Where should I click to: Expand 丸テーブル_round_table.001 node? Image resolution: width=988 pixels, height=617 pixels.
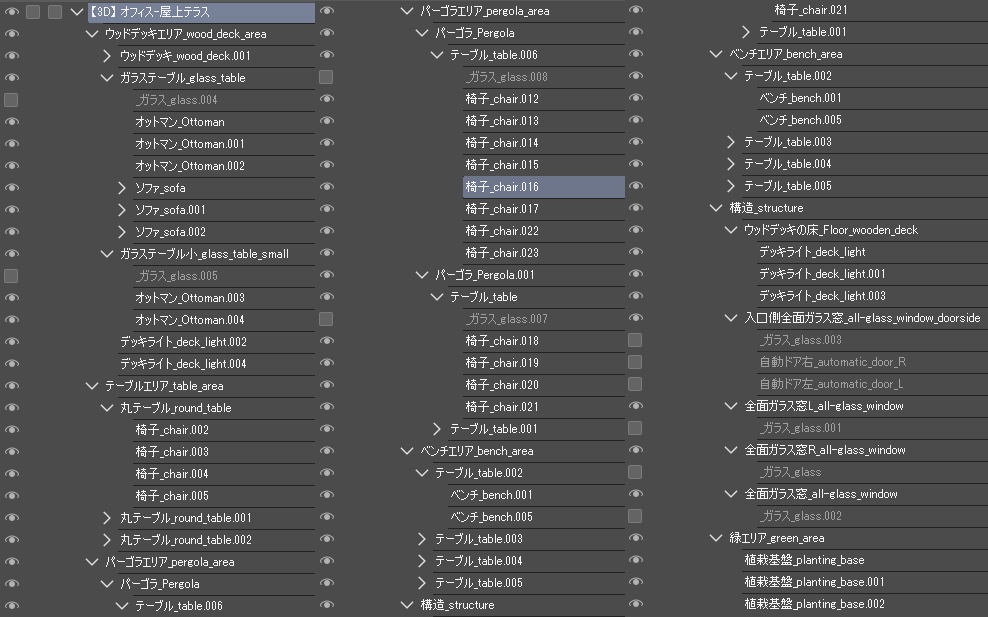coord(107,518)
